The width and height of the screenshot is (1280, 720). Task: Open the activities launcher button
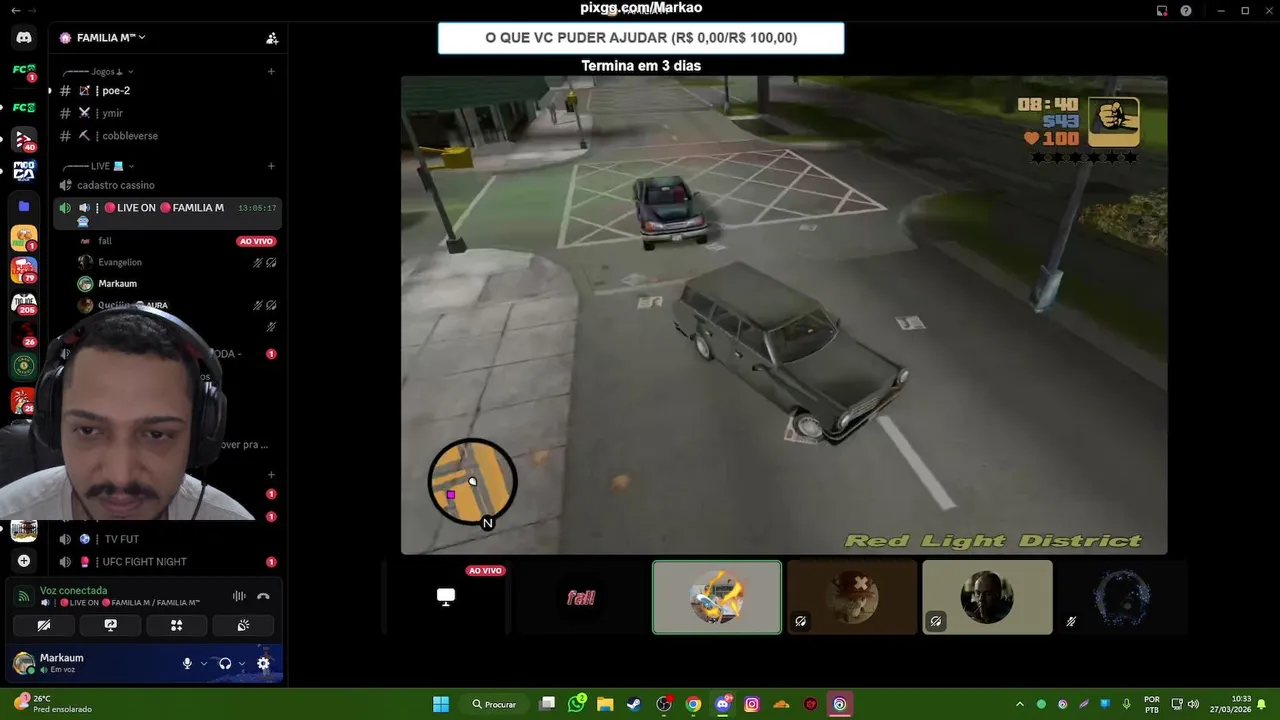177,625
